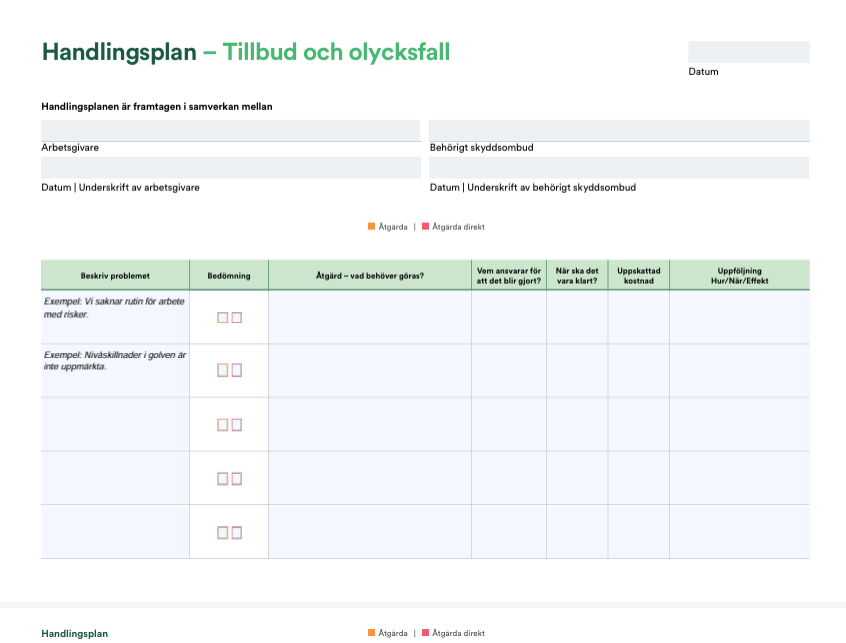Image resolution: width=846 pixels, height=643 pixels.
Task: Select first row 'När ska det vara klart' cell
Action: 577,317
